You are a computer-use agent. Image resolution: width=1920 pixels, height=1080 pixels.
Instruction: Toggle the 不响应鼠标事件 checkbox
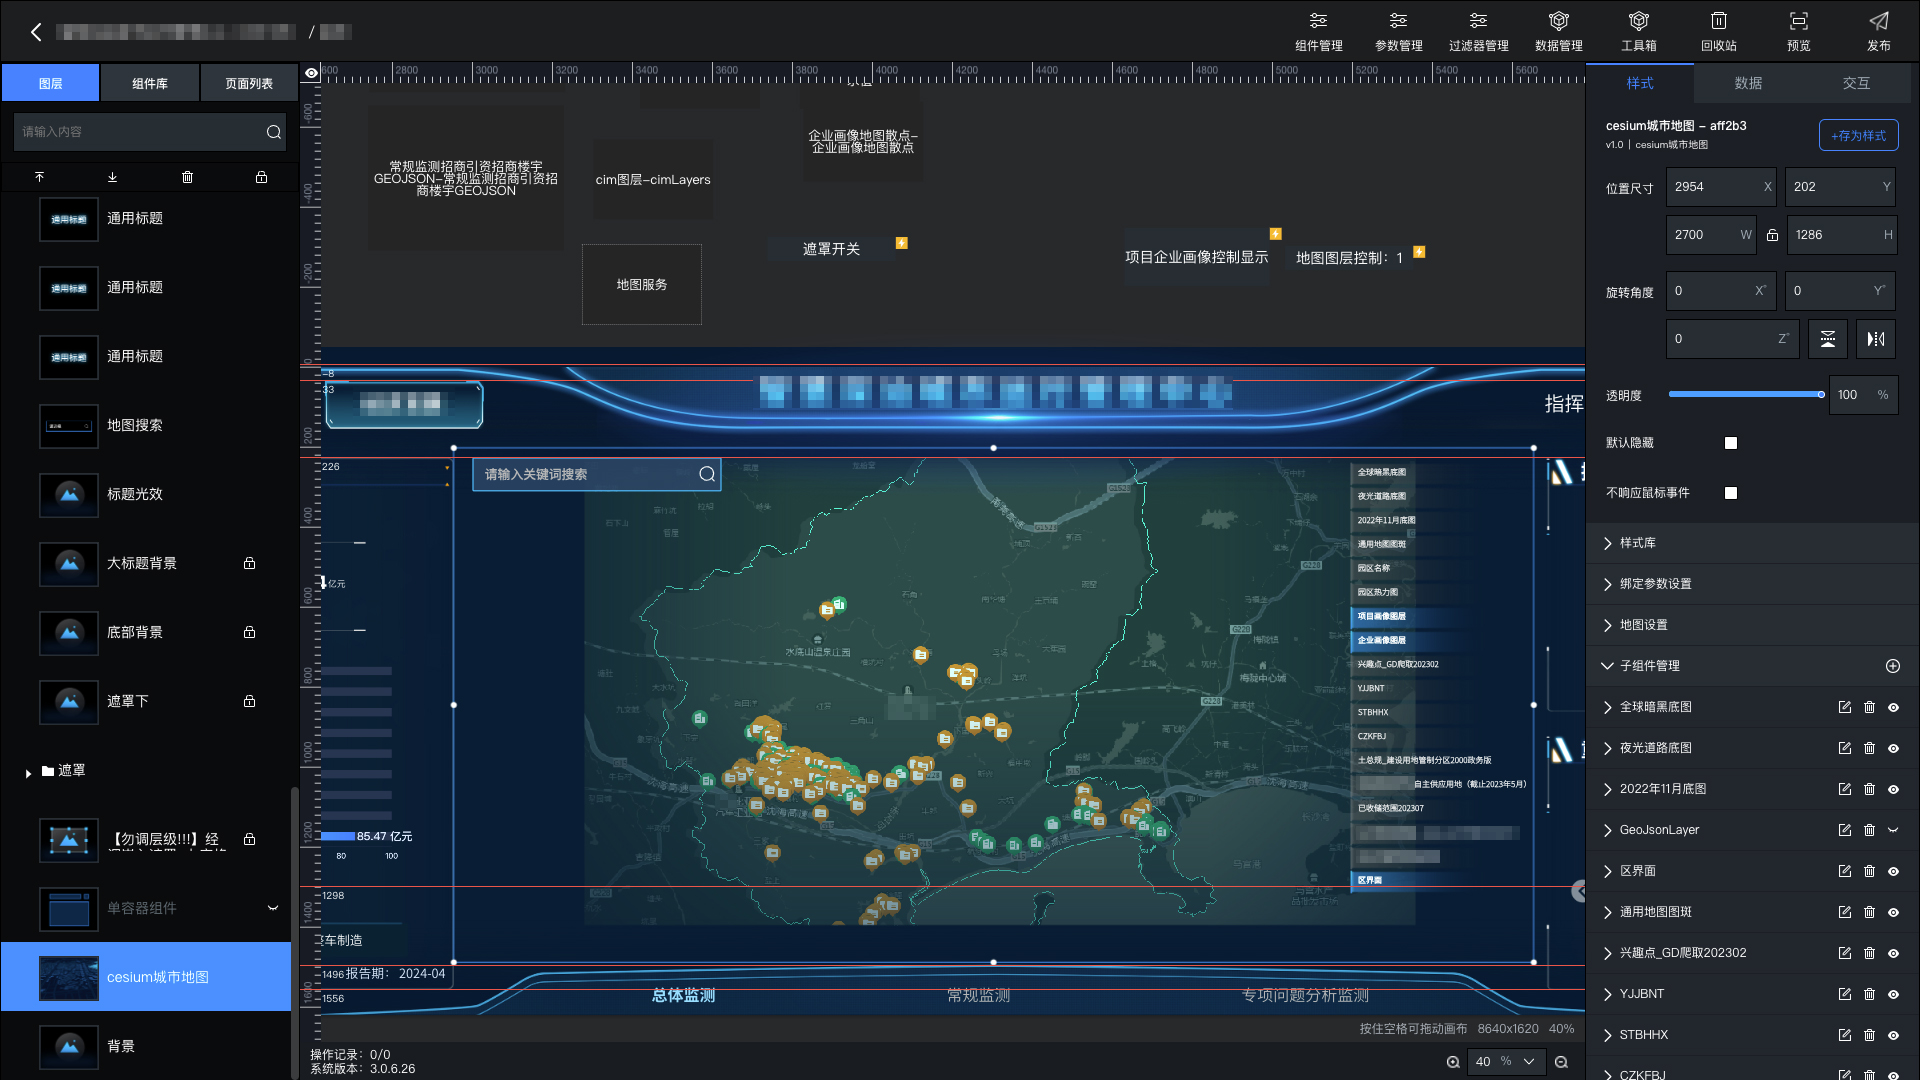(x=1731, y=493)
